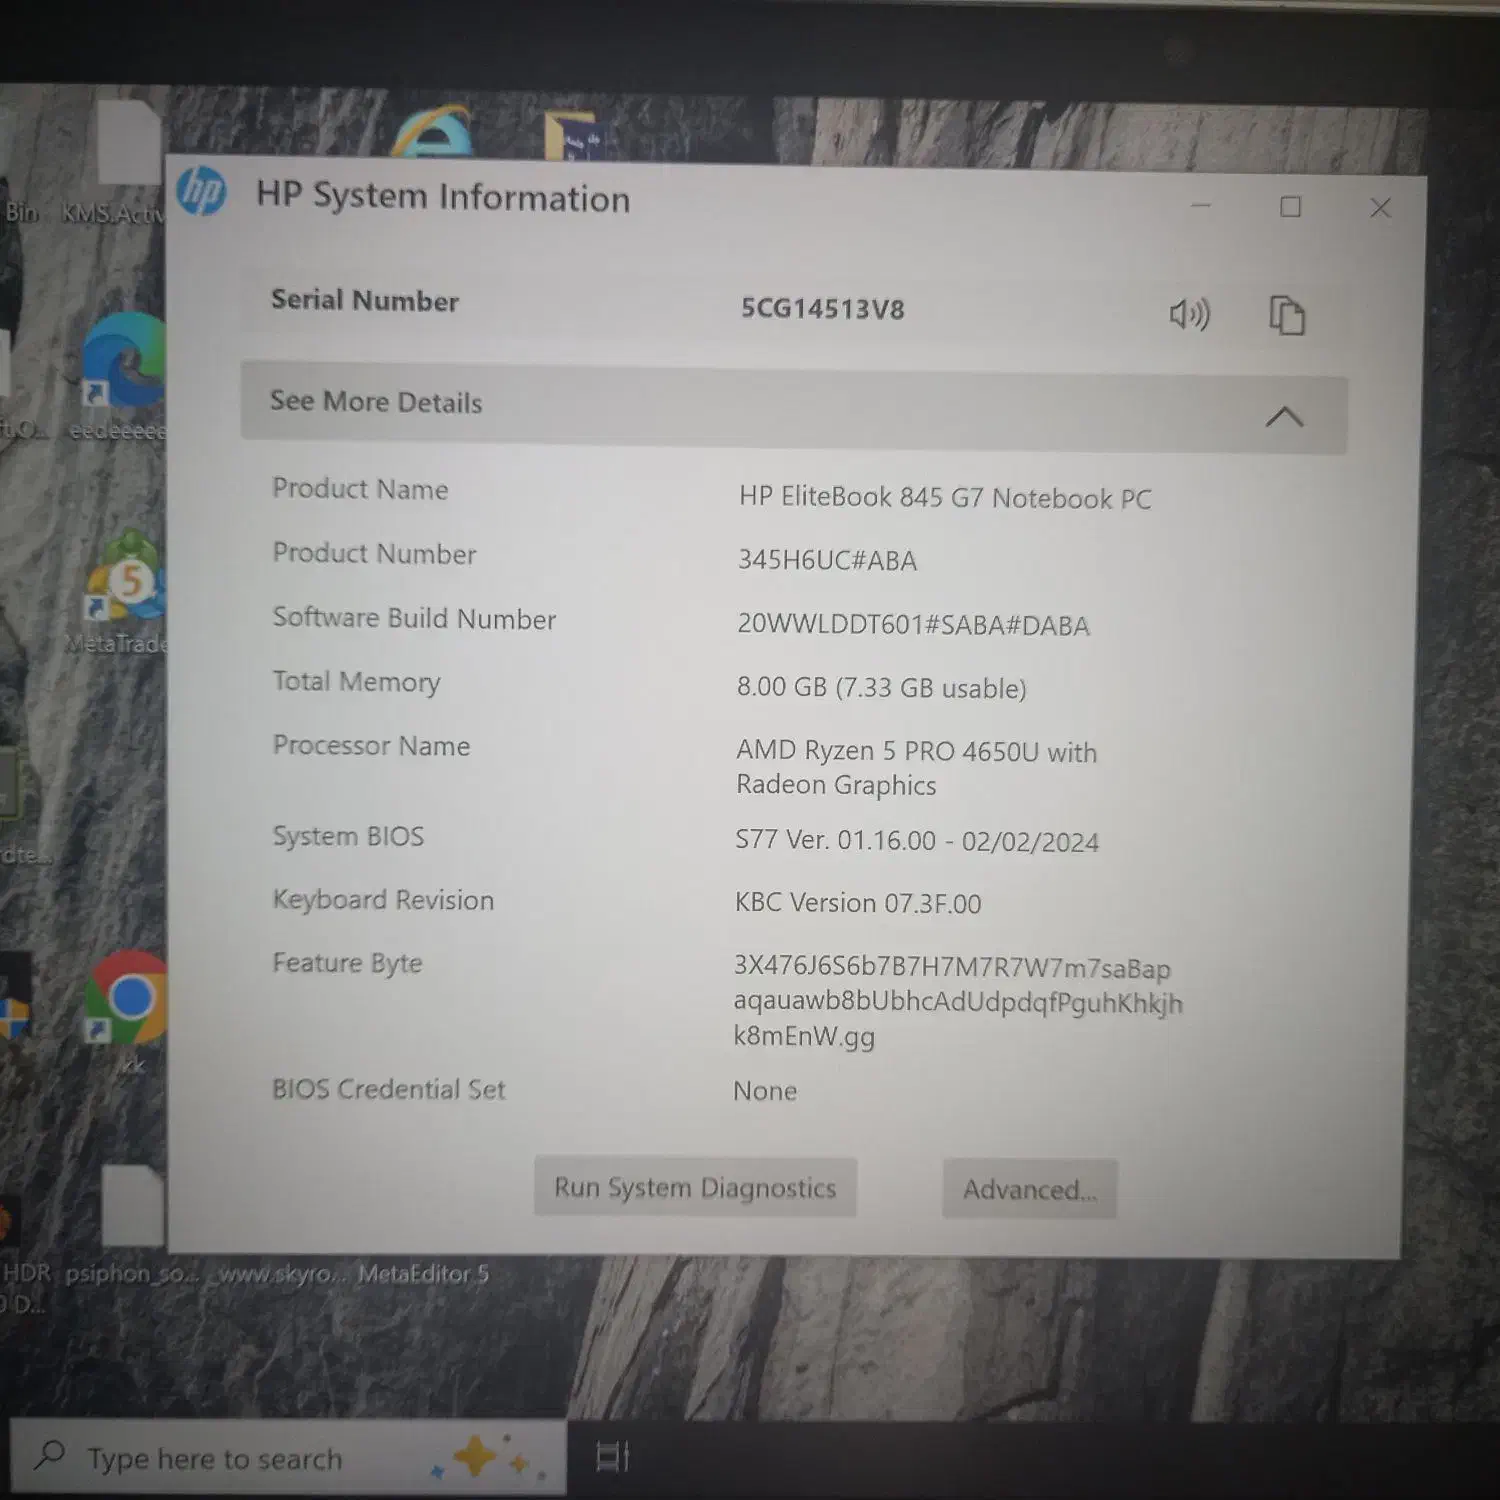The width and height of the screenshot is (1500, 1500).
Task: Copy system info with the clipboard icon
Action: tap(1286, 315)
